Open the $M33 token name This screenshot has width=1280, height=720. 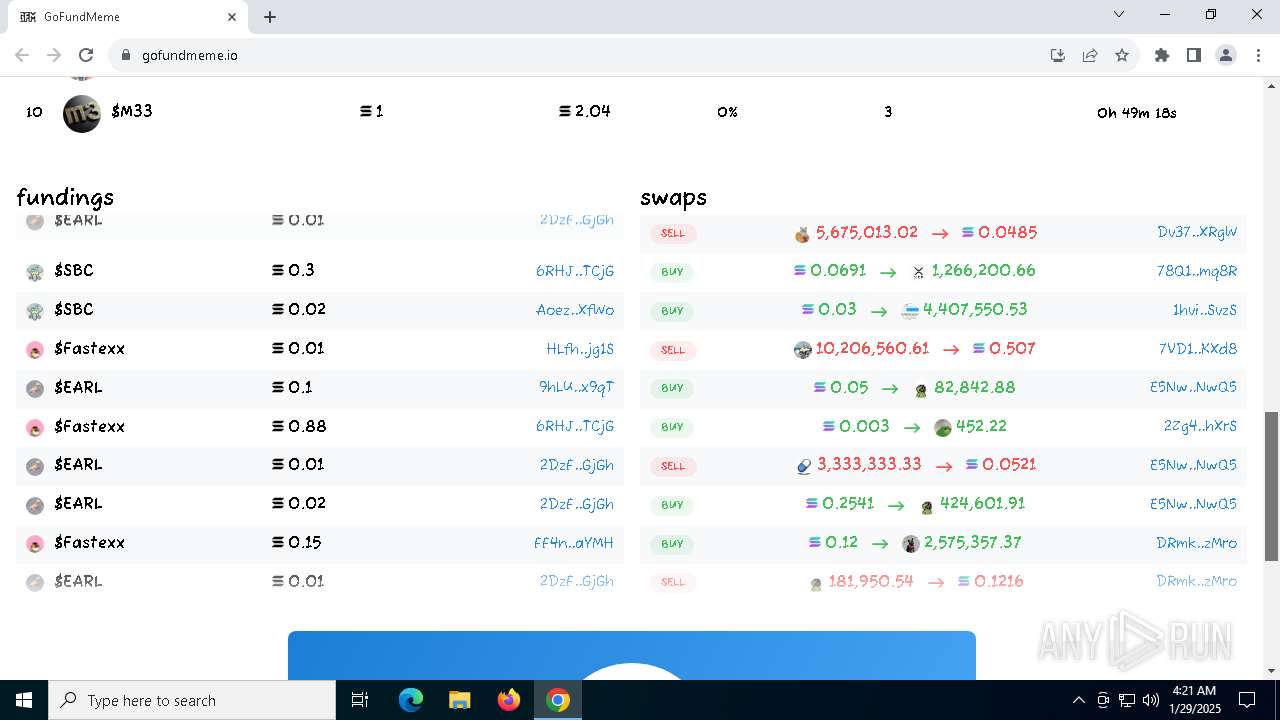pos(132,111)
